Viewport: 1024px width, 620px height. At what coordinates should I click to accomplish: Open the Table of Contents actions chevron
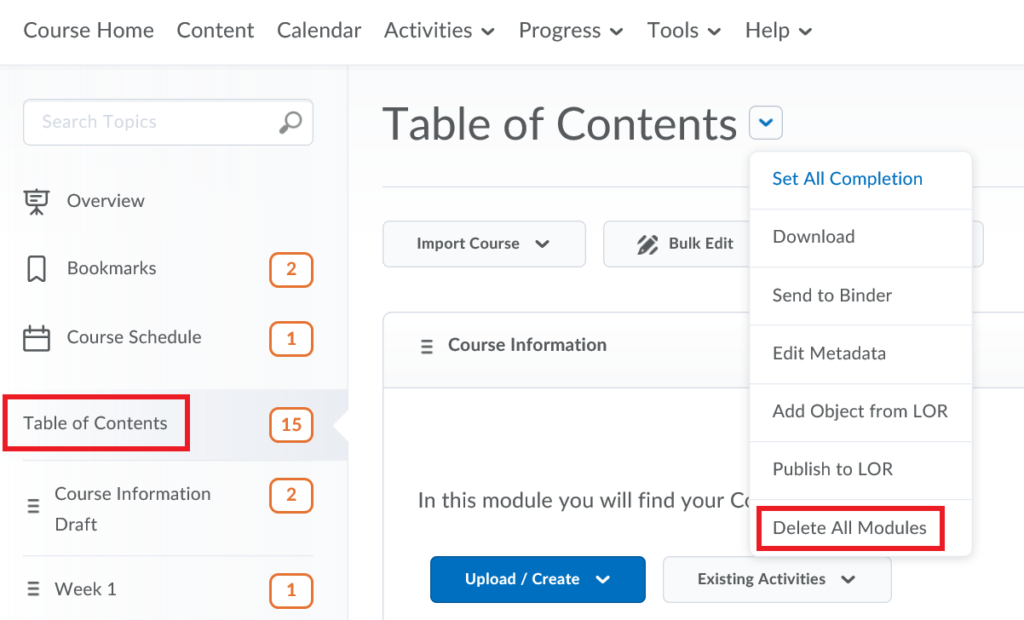[766, 122]
